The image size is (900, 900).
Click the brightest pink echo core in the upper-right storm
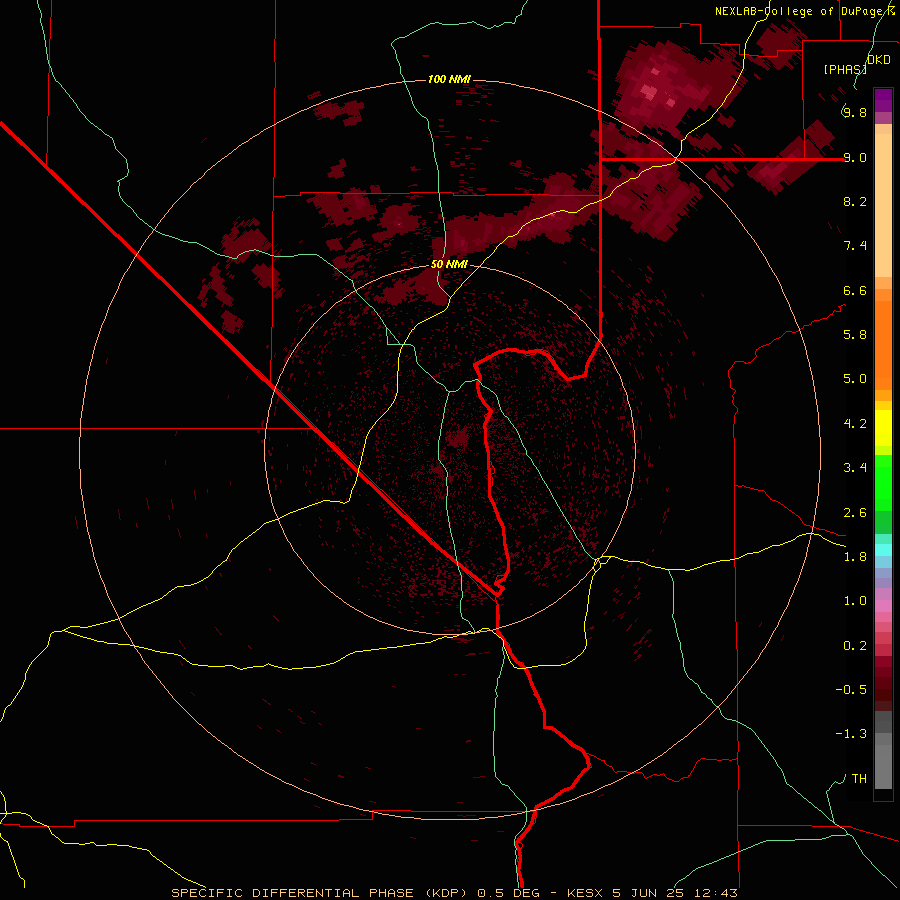click(x=649, y=92)
